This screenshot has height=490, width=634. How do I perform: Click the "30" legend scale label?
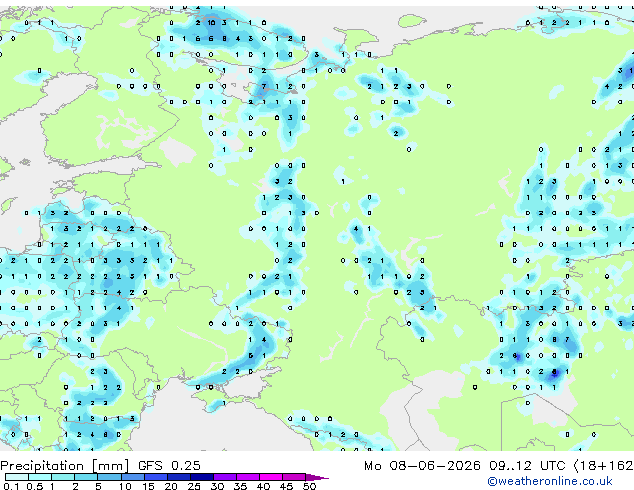tap(217, 486)
